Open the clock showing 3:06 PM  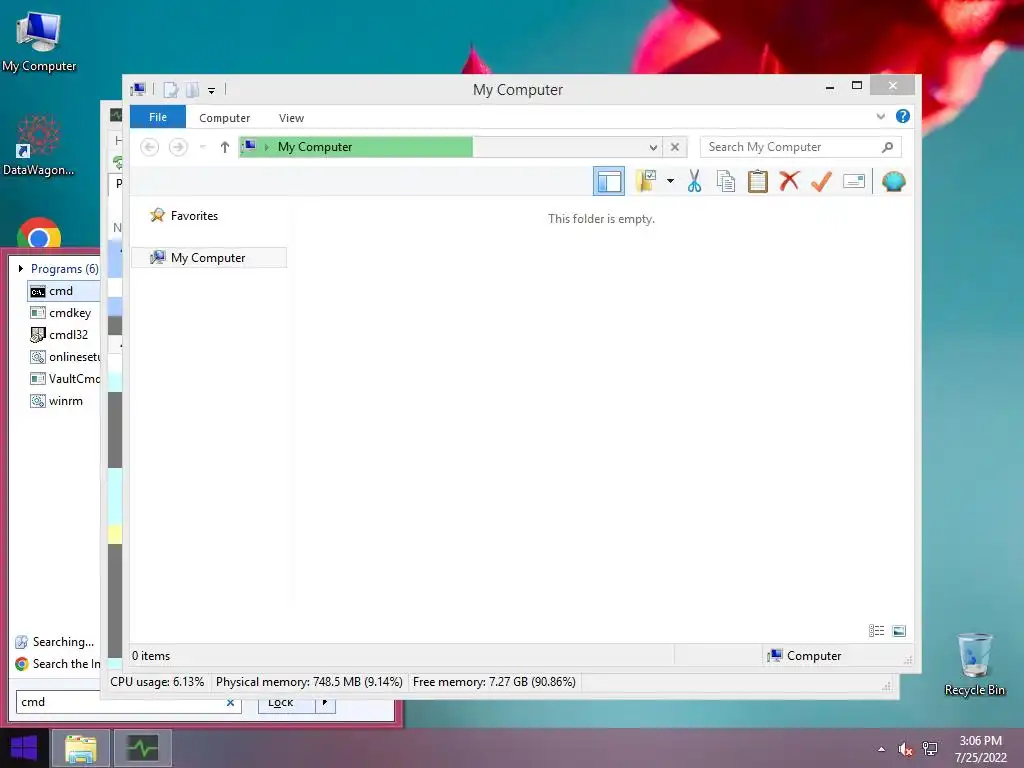(981, 748)
